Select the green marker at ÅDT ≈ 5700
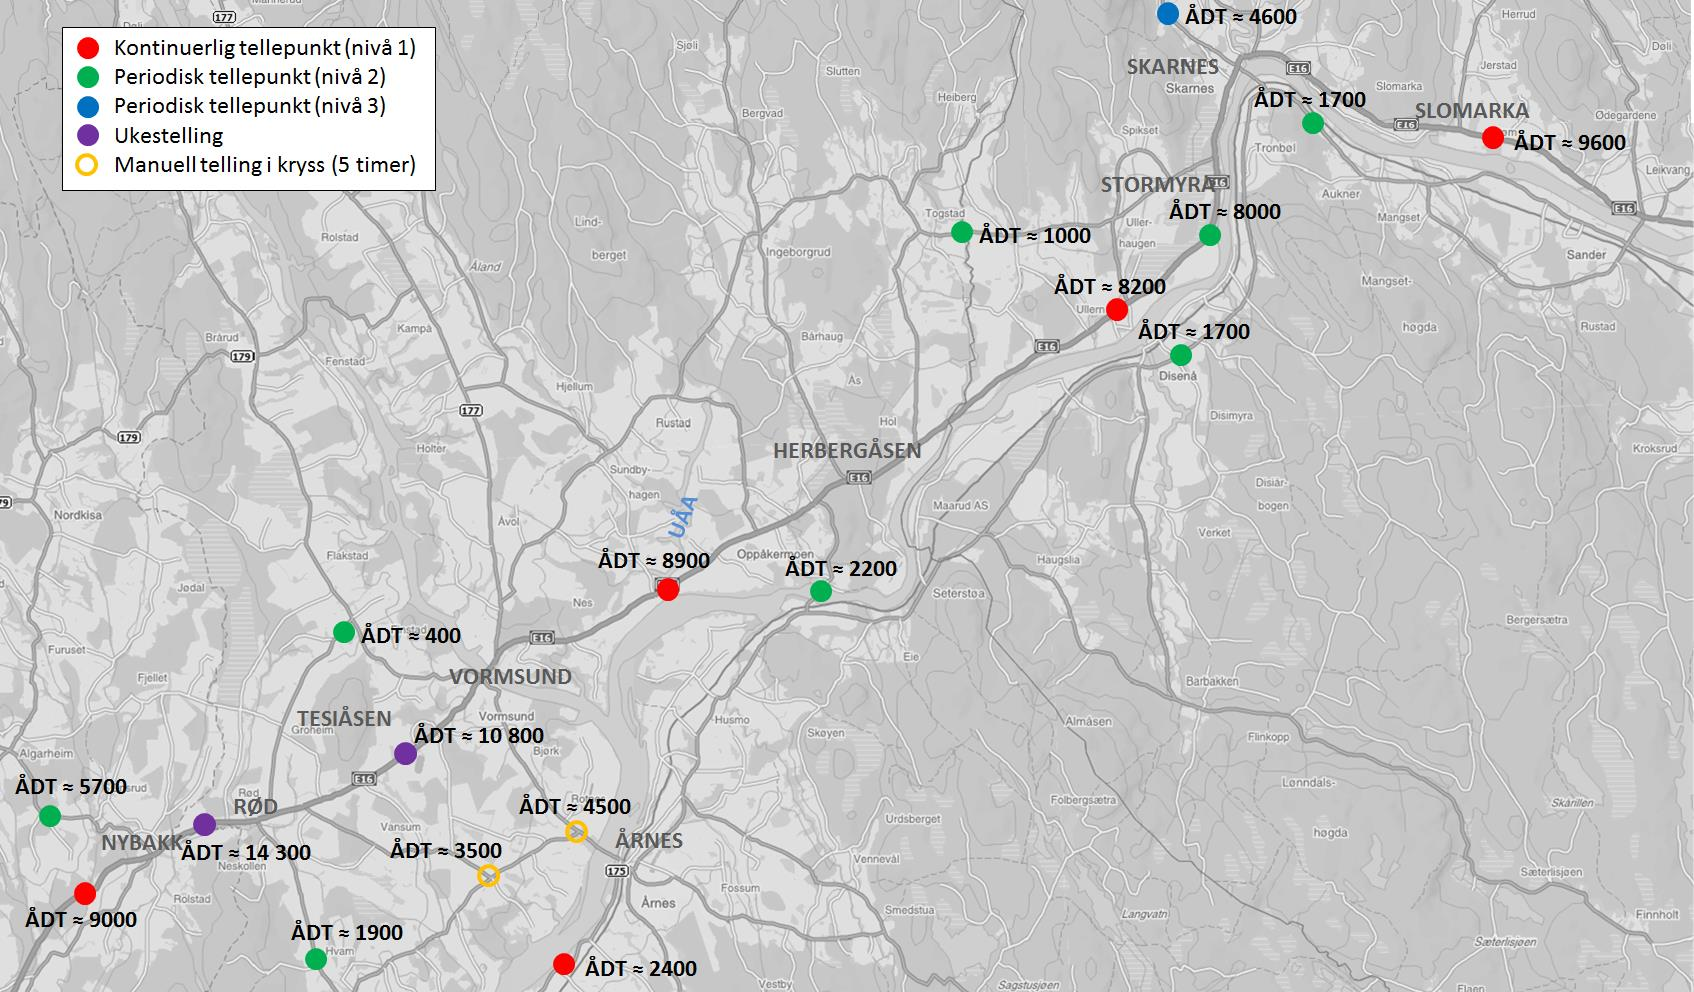This screenshot has width=1694, height=992. [x=50, y=816]
